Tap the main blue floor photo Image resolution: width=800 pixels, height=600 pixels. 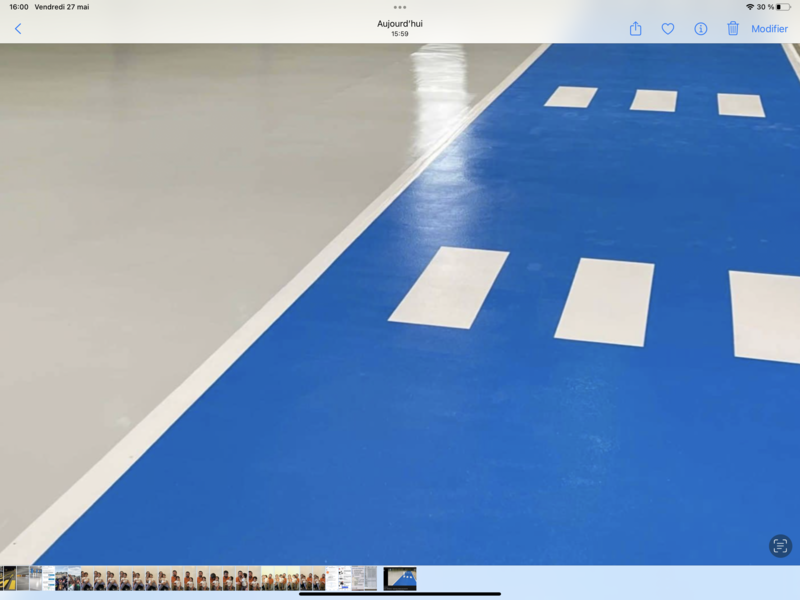click(400, 300)
